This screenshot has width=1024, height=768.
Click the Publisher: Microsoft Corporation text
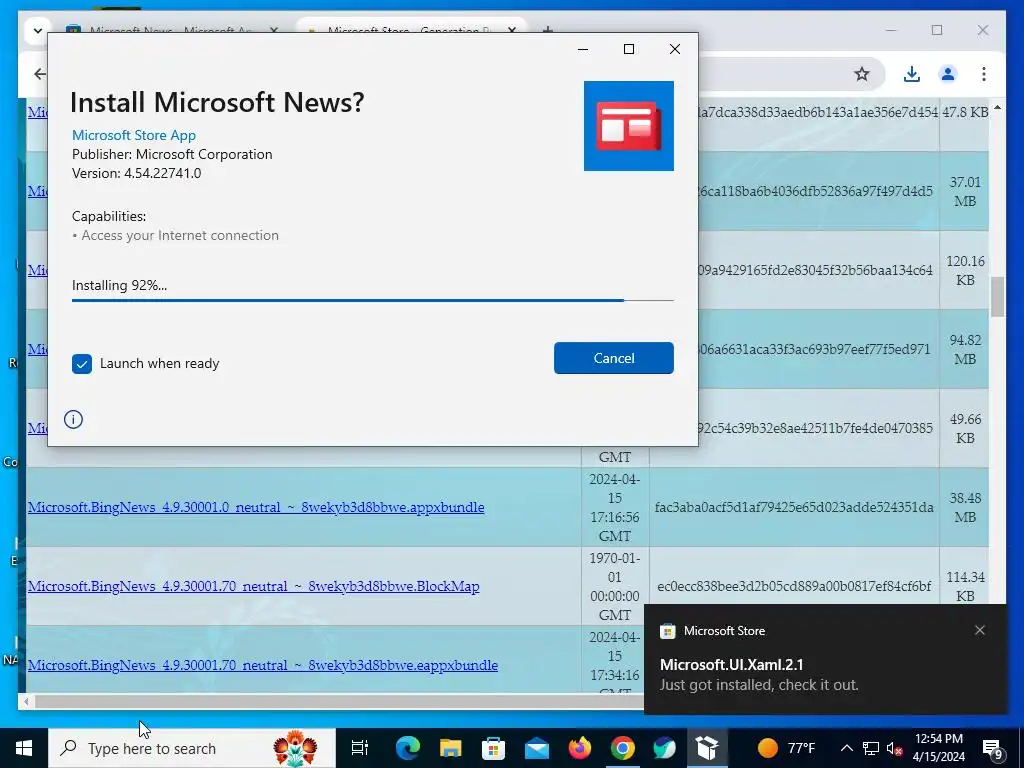point(172,154)
